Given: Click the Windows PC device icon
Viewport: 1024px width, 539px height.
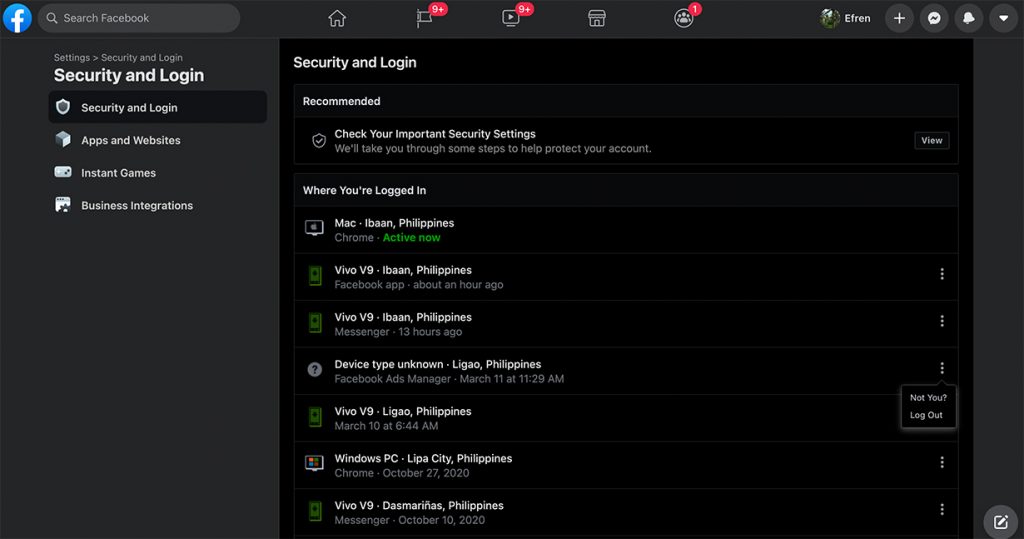Looking at the screenshot, I should pos(314,463).
